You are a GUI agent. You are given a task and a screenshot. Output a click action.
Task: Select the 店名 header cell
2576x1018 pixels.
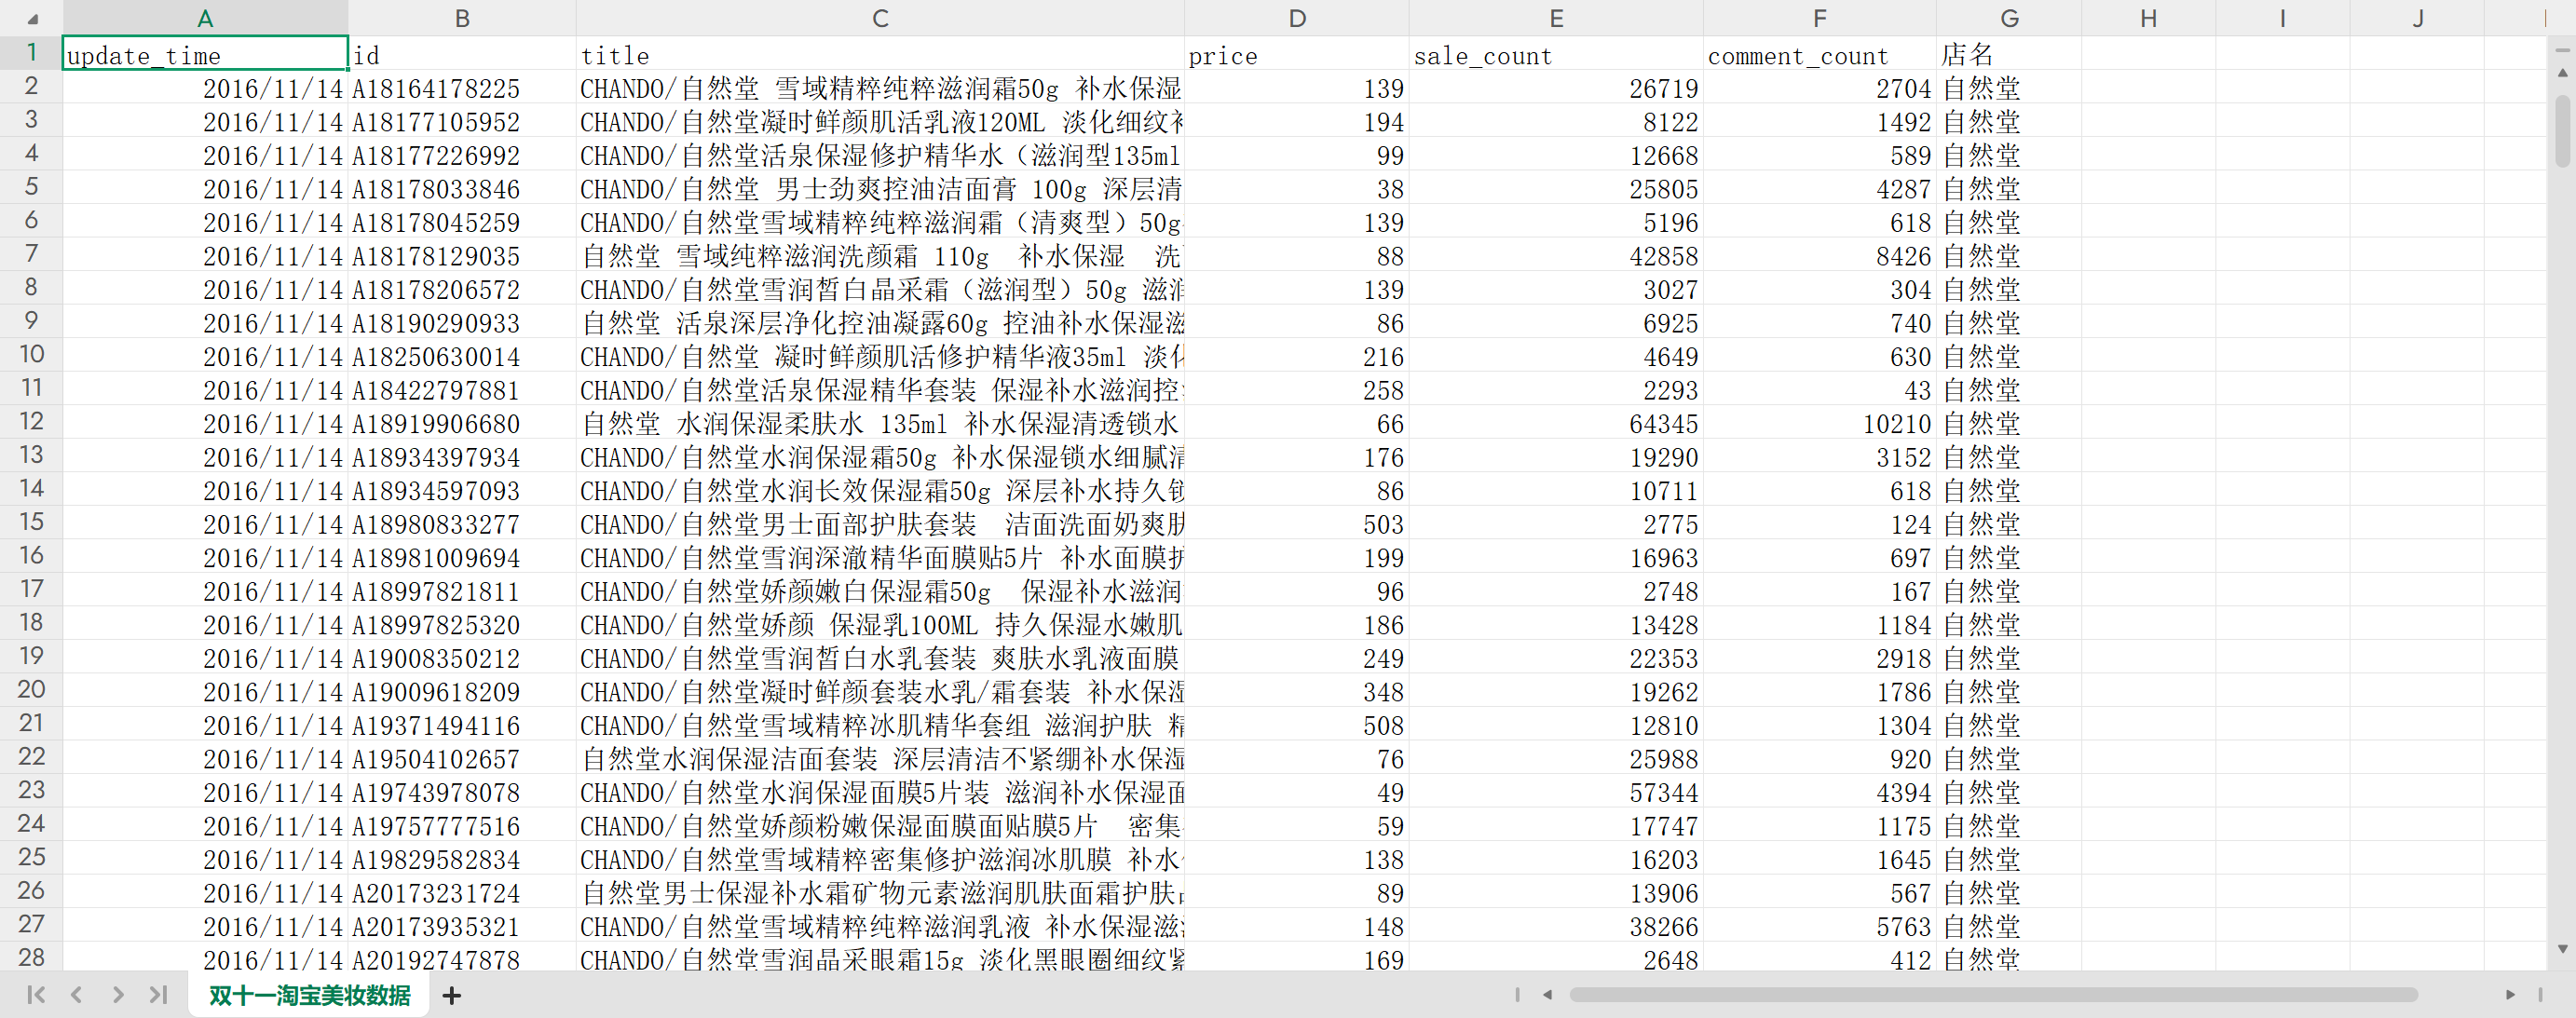(2009, 54)
